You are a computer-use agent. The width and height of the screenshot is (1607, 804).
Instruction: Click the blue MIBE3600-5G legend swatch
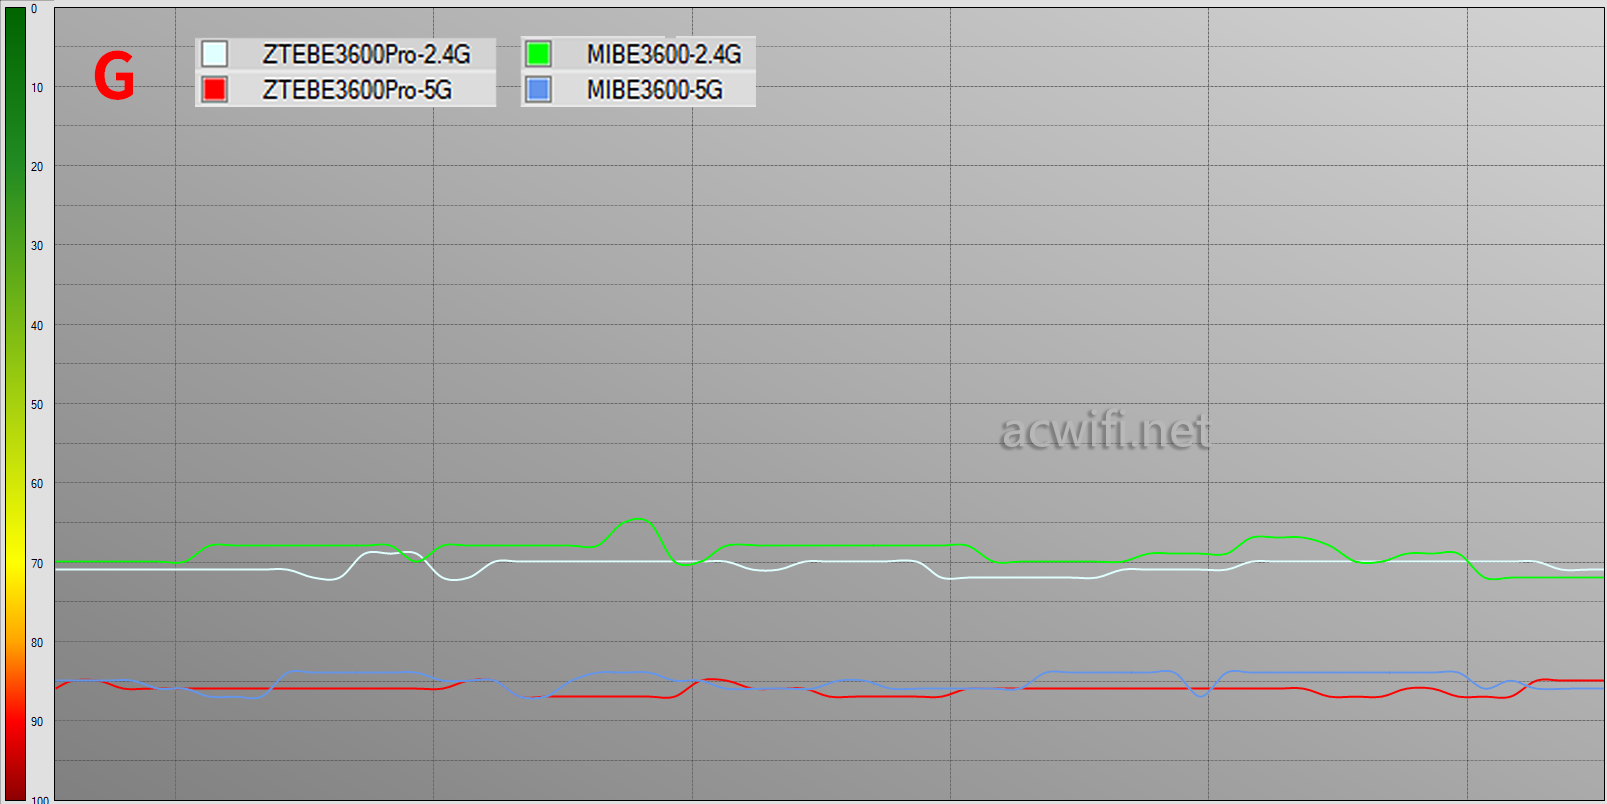[x=539, y=89]
